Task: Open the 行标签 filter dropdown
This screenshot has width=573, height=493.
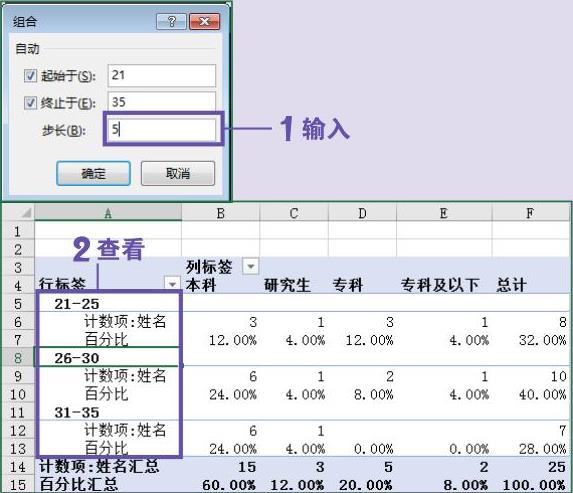Action: (172, 284)
